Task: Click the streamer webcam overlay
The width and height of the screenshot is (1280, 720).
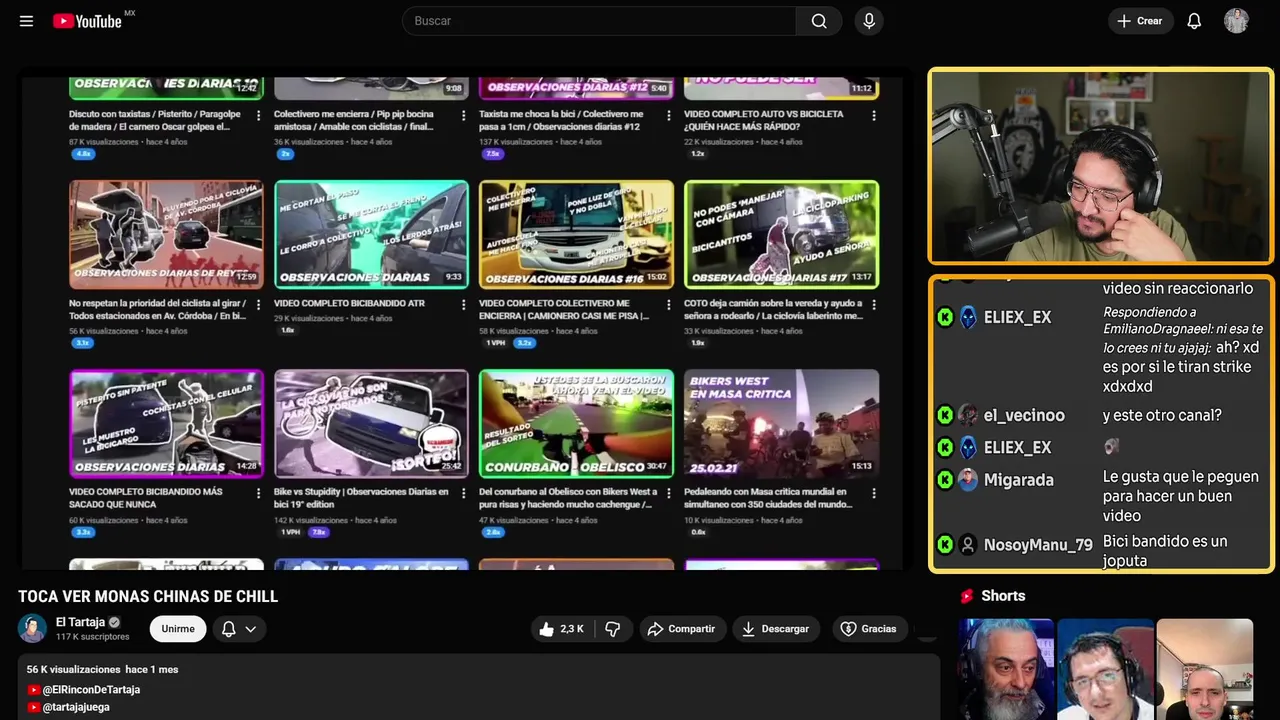Action: (x=1101, y=166)
